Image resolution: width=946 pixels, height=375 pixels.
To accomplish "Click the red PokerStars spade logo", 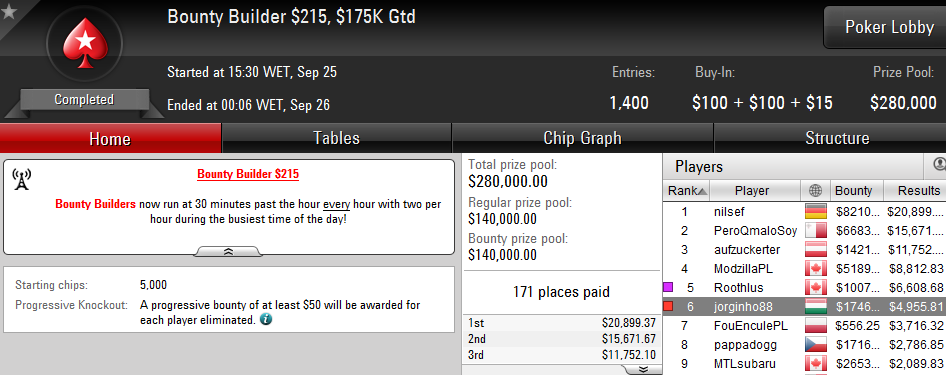I will point(84,42).
